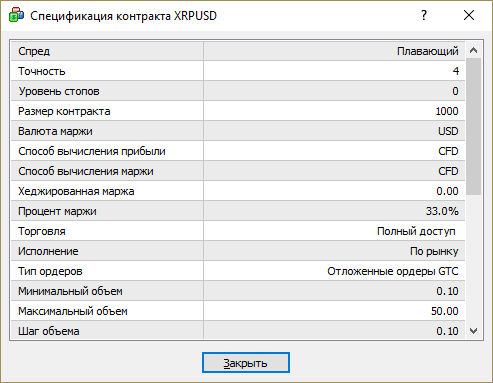Click CFD value in profit calculation row
This screenshot has height=383, width=493.
pyautogui.click(x=448, y=151)
